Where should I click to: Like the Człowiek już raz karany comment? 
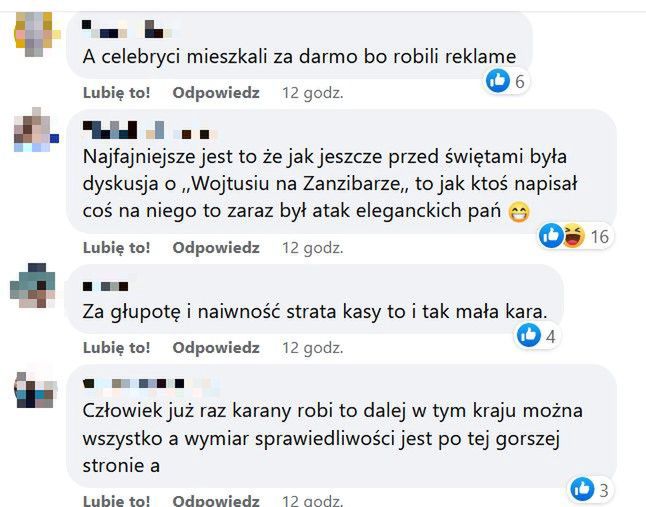[x=116, y=500]
